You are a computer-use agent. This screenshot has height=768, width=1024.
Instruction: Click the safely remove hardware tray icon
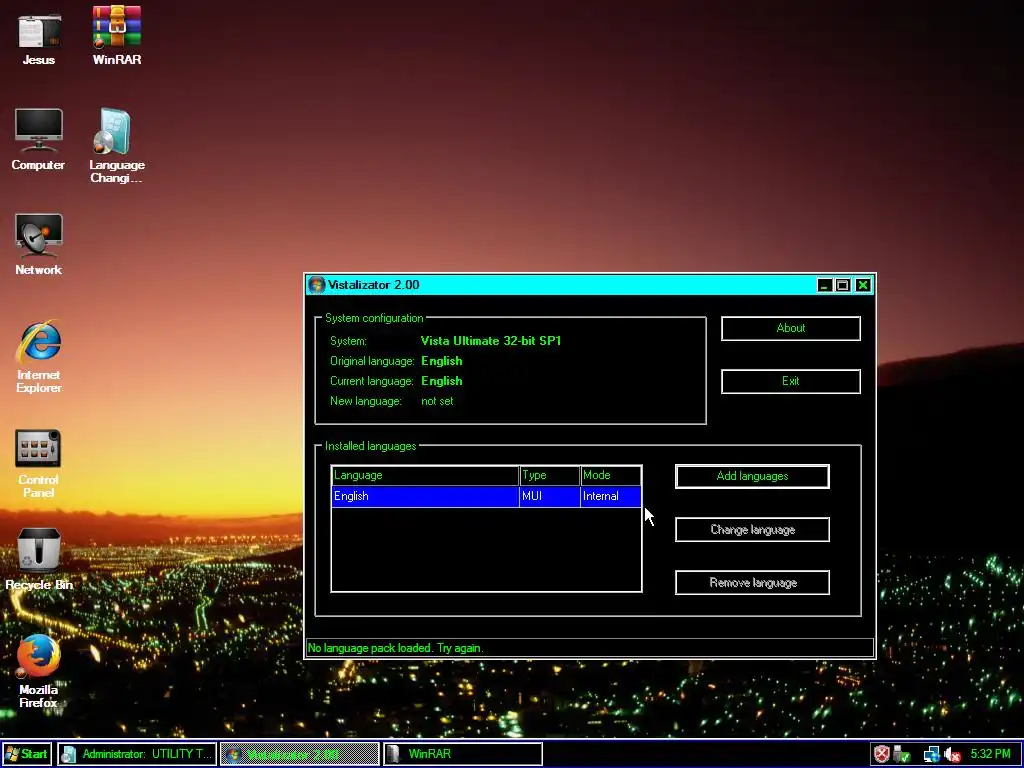coord(903,754)
